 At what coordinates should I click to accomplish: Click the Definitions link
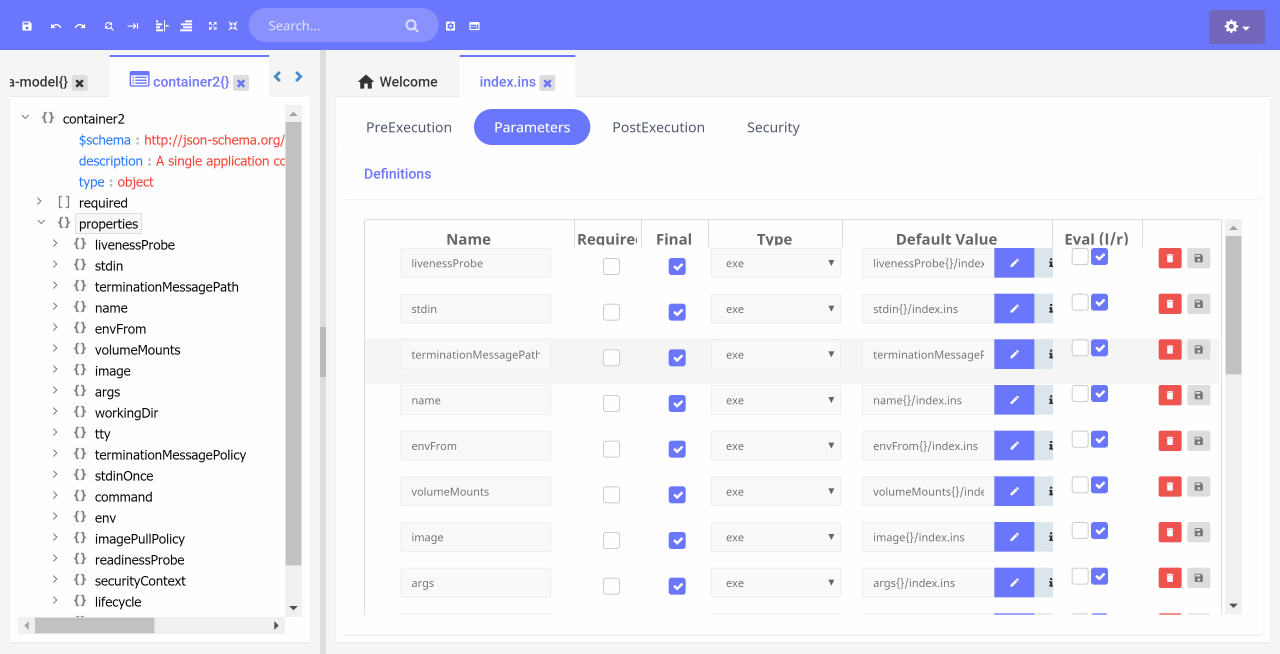pyautogui.click(x=397, y=174)
